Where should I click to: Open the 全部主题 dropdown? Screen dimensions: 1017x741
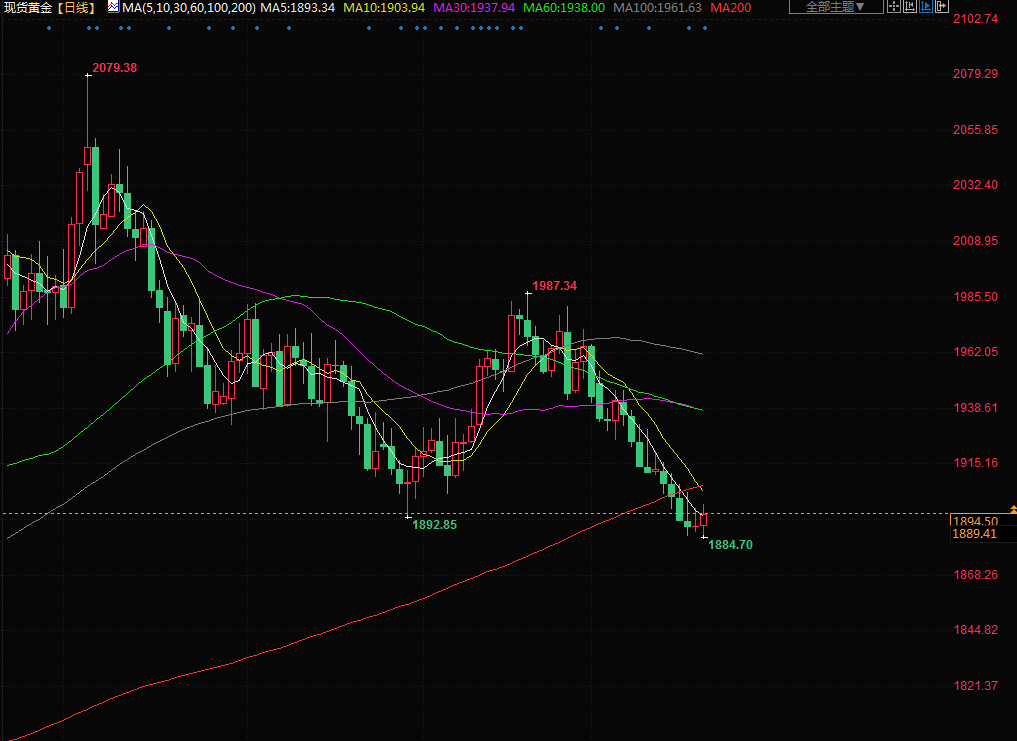click(x=835, y=7)
